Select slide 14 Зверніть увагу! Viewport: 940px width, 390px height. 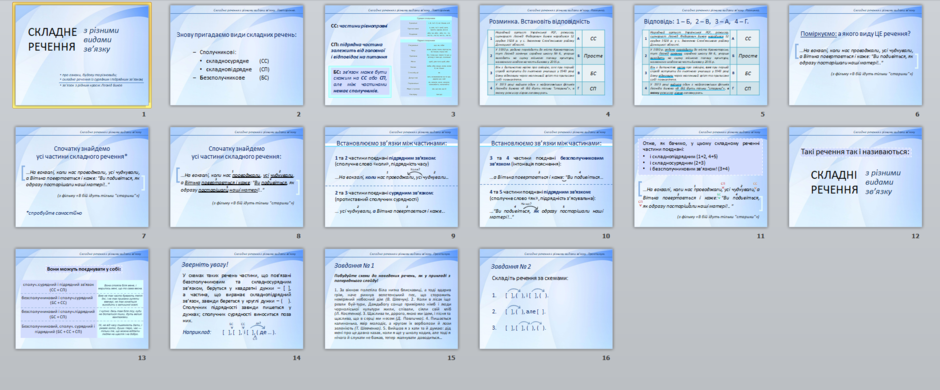pyautogui.click(x=236, y=299)
